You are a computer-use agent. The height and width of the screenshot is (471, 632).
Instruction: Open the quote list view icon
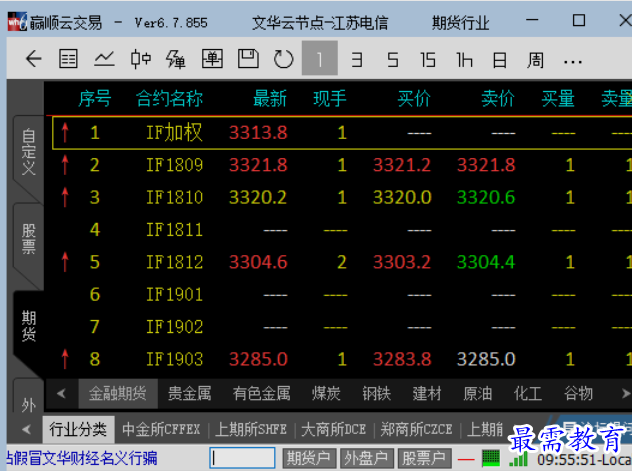coord(69,60)
